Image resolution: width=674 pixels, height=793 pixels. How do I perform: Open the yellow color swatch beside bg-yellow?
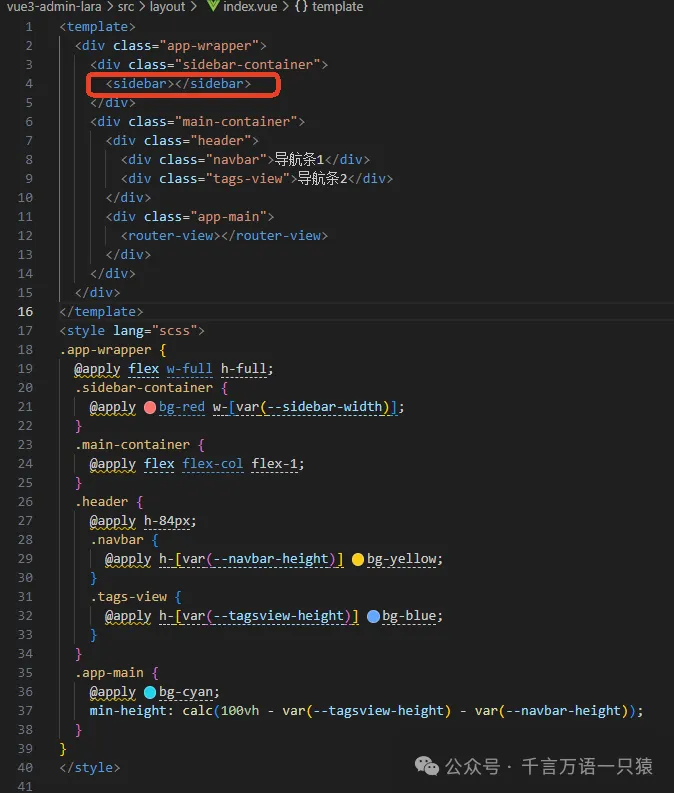point(358,559)
